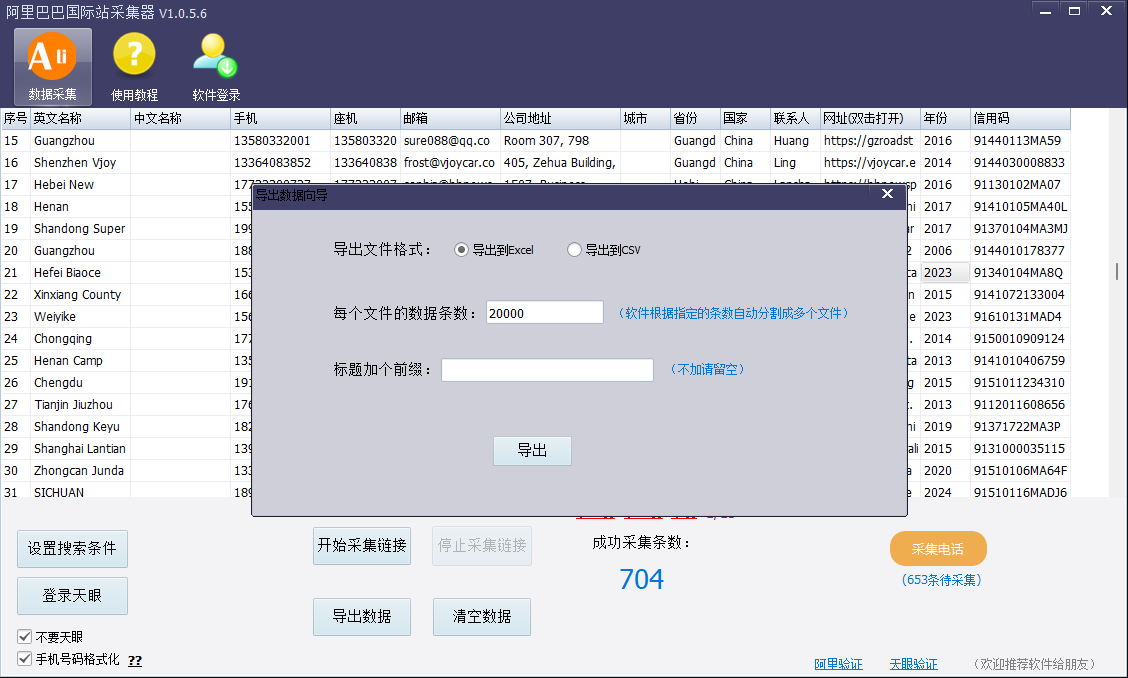This screenshot has width=1128, height=678.
Task: Toggle the 不要天眼 checkbox
Action: 24,637
